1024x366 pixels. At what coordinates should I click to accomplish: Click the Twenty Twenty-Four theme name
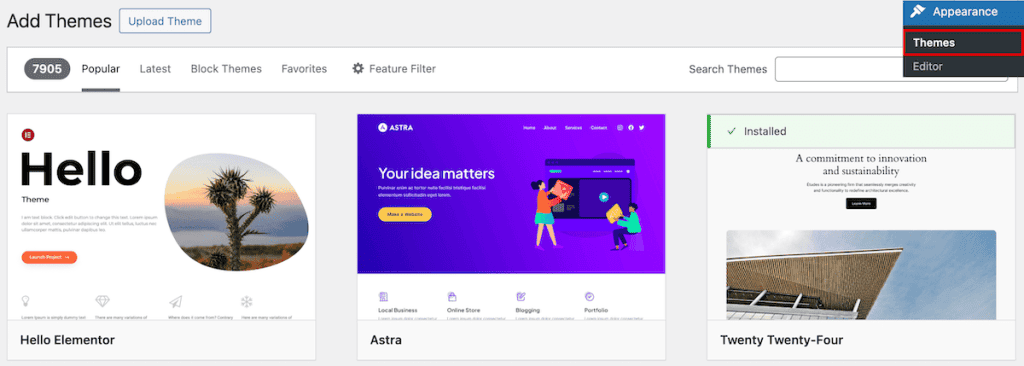tap(782, 340)
